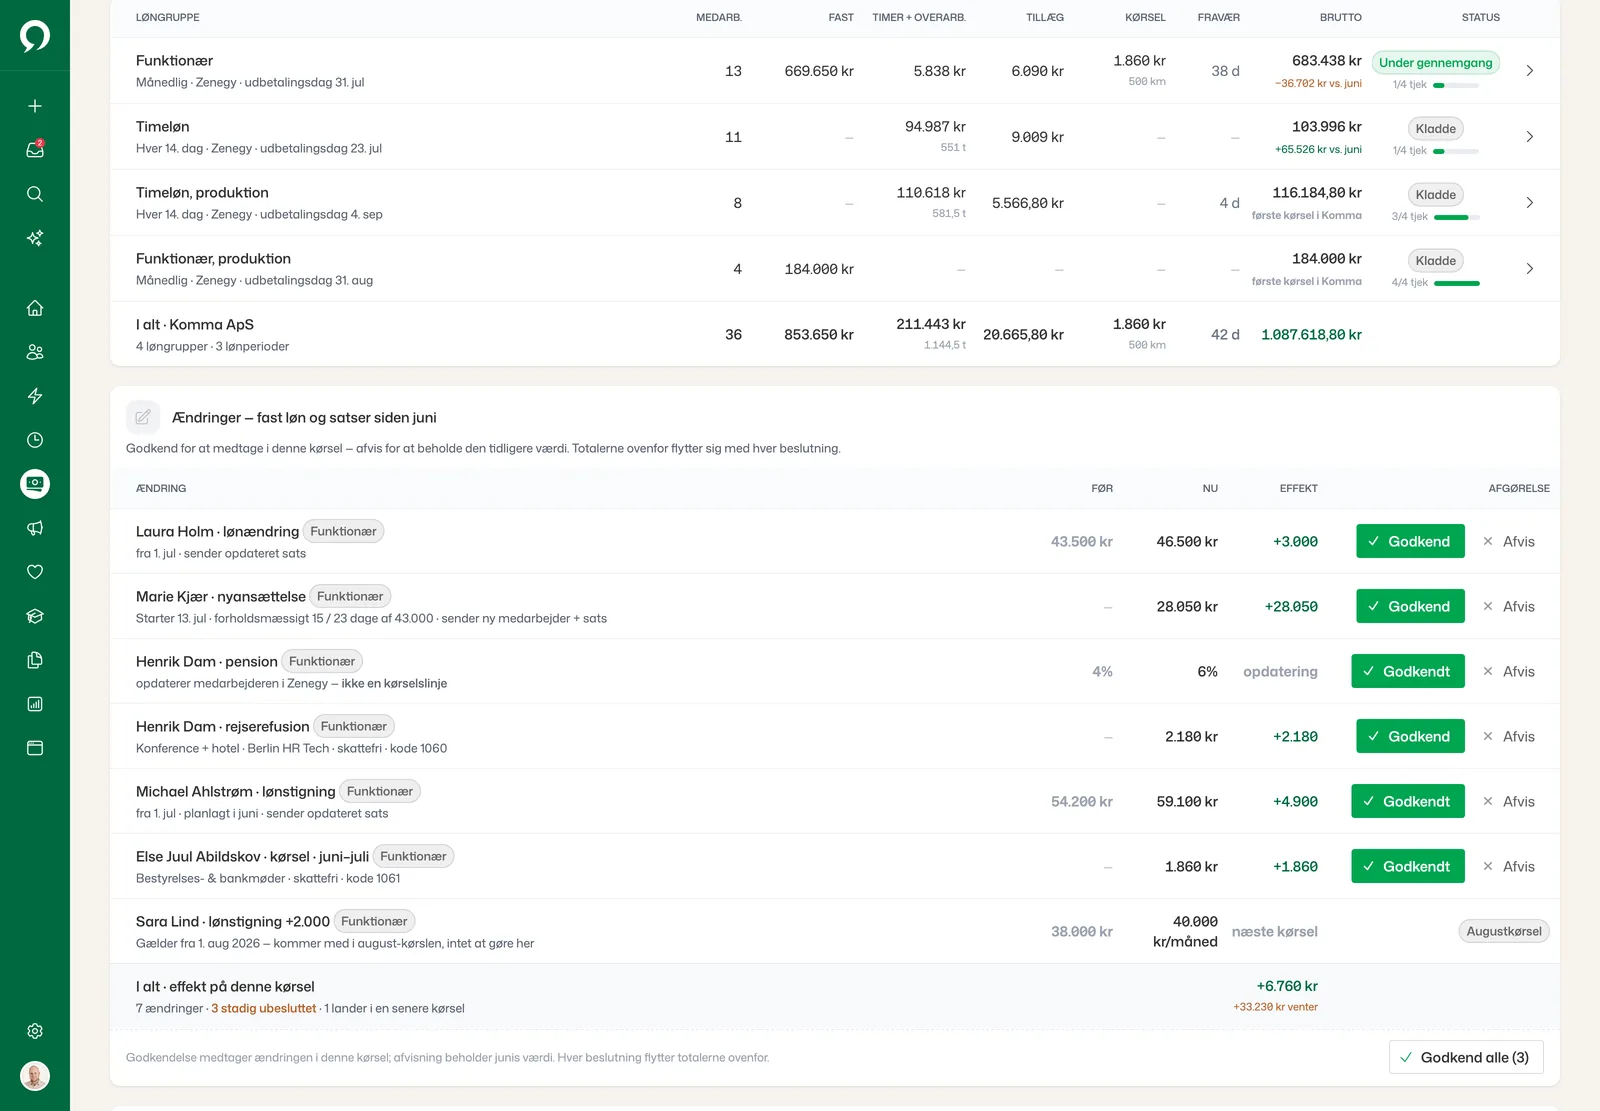The height and width of the screenshot is (1111, 1600).
Task: Select the active payroll icon in the sidebar
Action: (35, 484)
